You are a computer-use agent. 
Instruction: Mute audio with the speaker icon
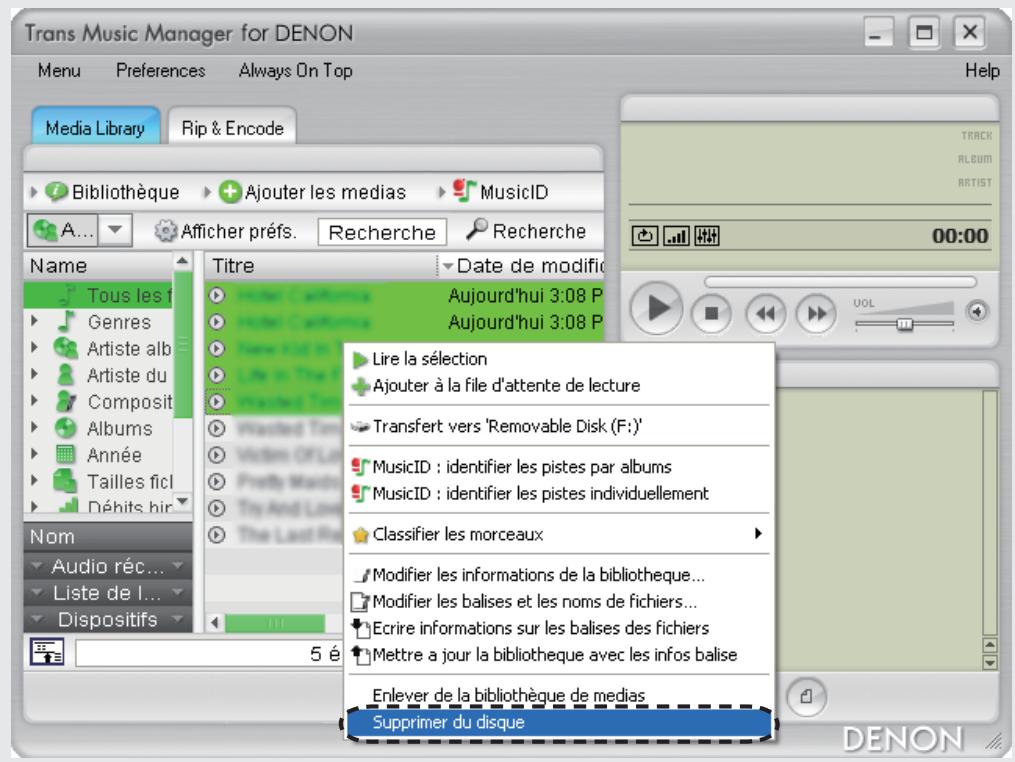pos(977,311)
